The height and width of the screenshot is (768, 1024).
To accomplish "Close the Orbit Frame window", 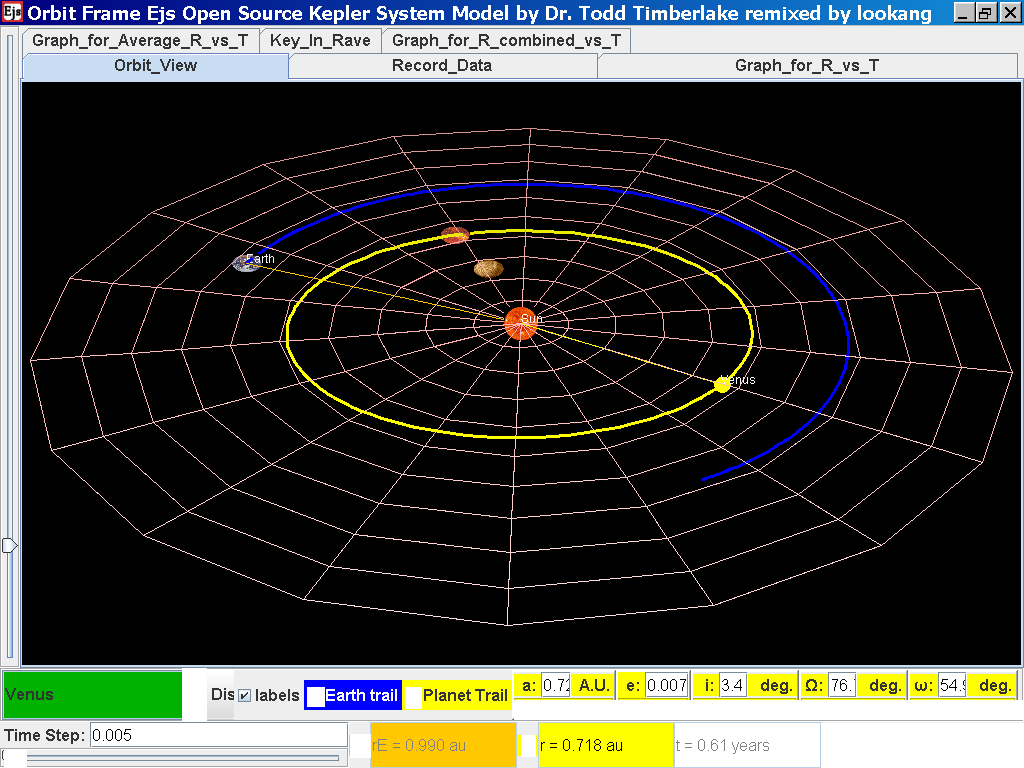I will (x=1010, y=12).
